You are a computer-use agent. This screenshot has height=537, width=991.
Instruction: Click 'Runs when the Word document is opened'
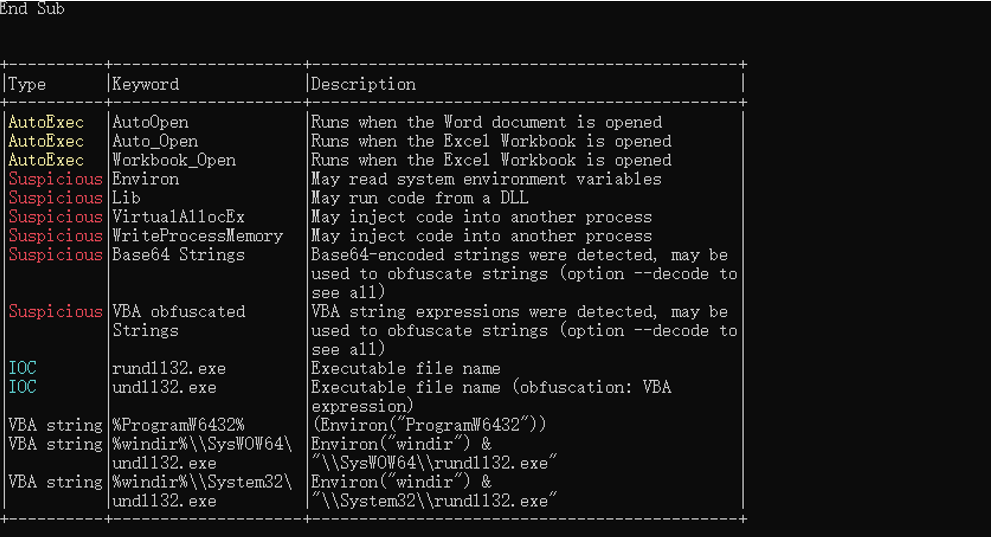pos(487,122)
